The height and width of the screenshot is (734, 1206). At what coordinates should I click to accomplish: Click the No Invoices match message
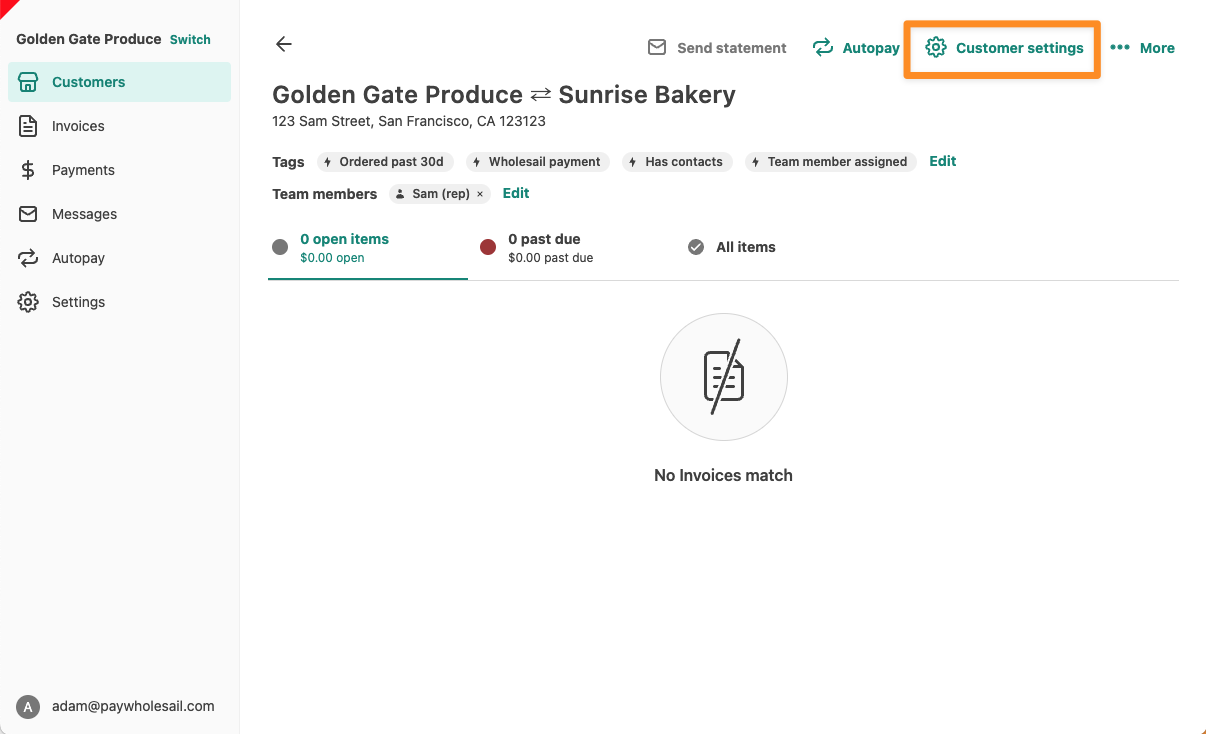pos(723,475)
